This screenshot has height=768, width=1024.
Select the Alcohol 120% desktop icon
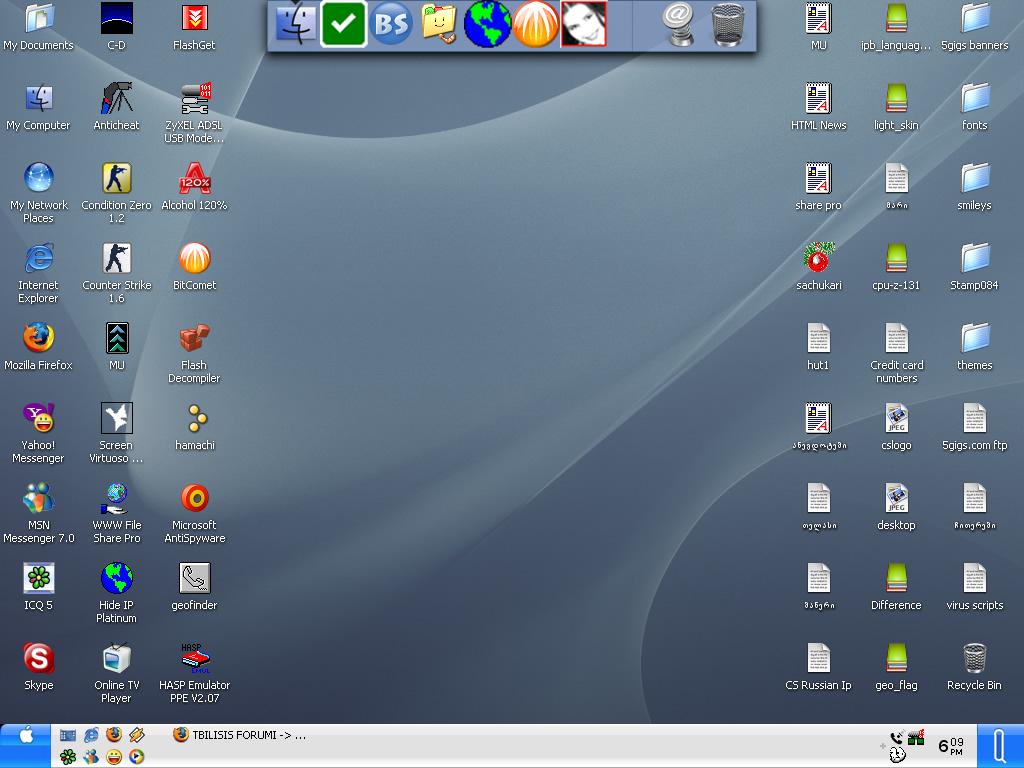[194, 186]
